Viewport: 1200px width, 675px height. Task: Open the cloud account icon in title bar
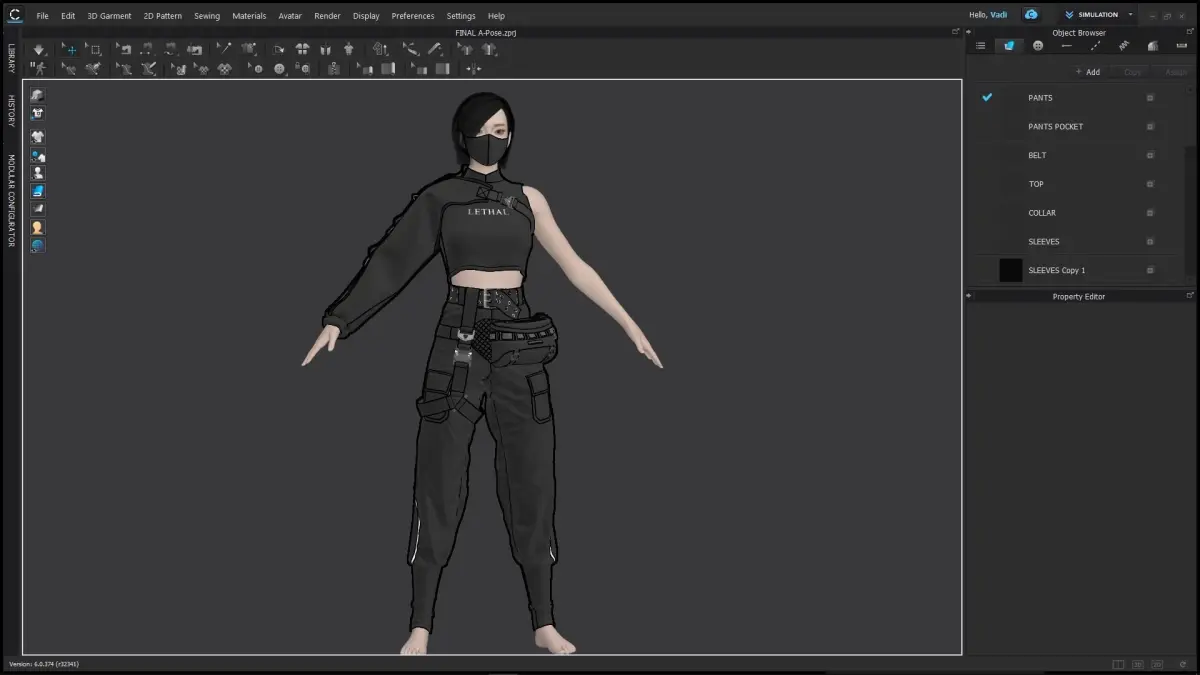pyautogui.click(x=1031, y=15)
